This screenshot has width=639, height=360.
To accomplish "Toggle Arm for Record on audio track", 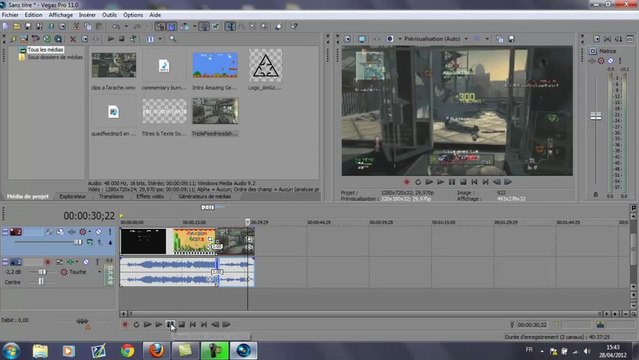I will pyautogui.click(x=48, y=262).
